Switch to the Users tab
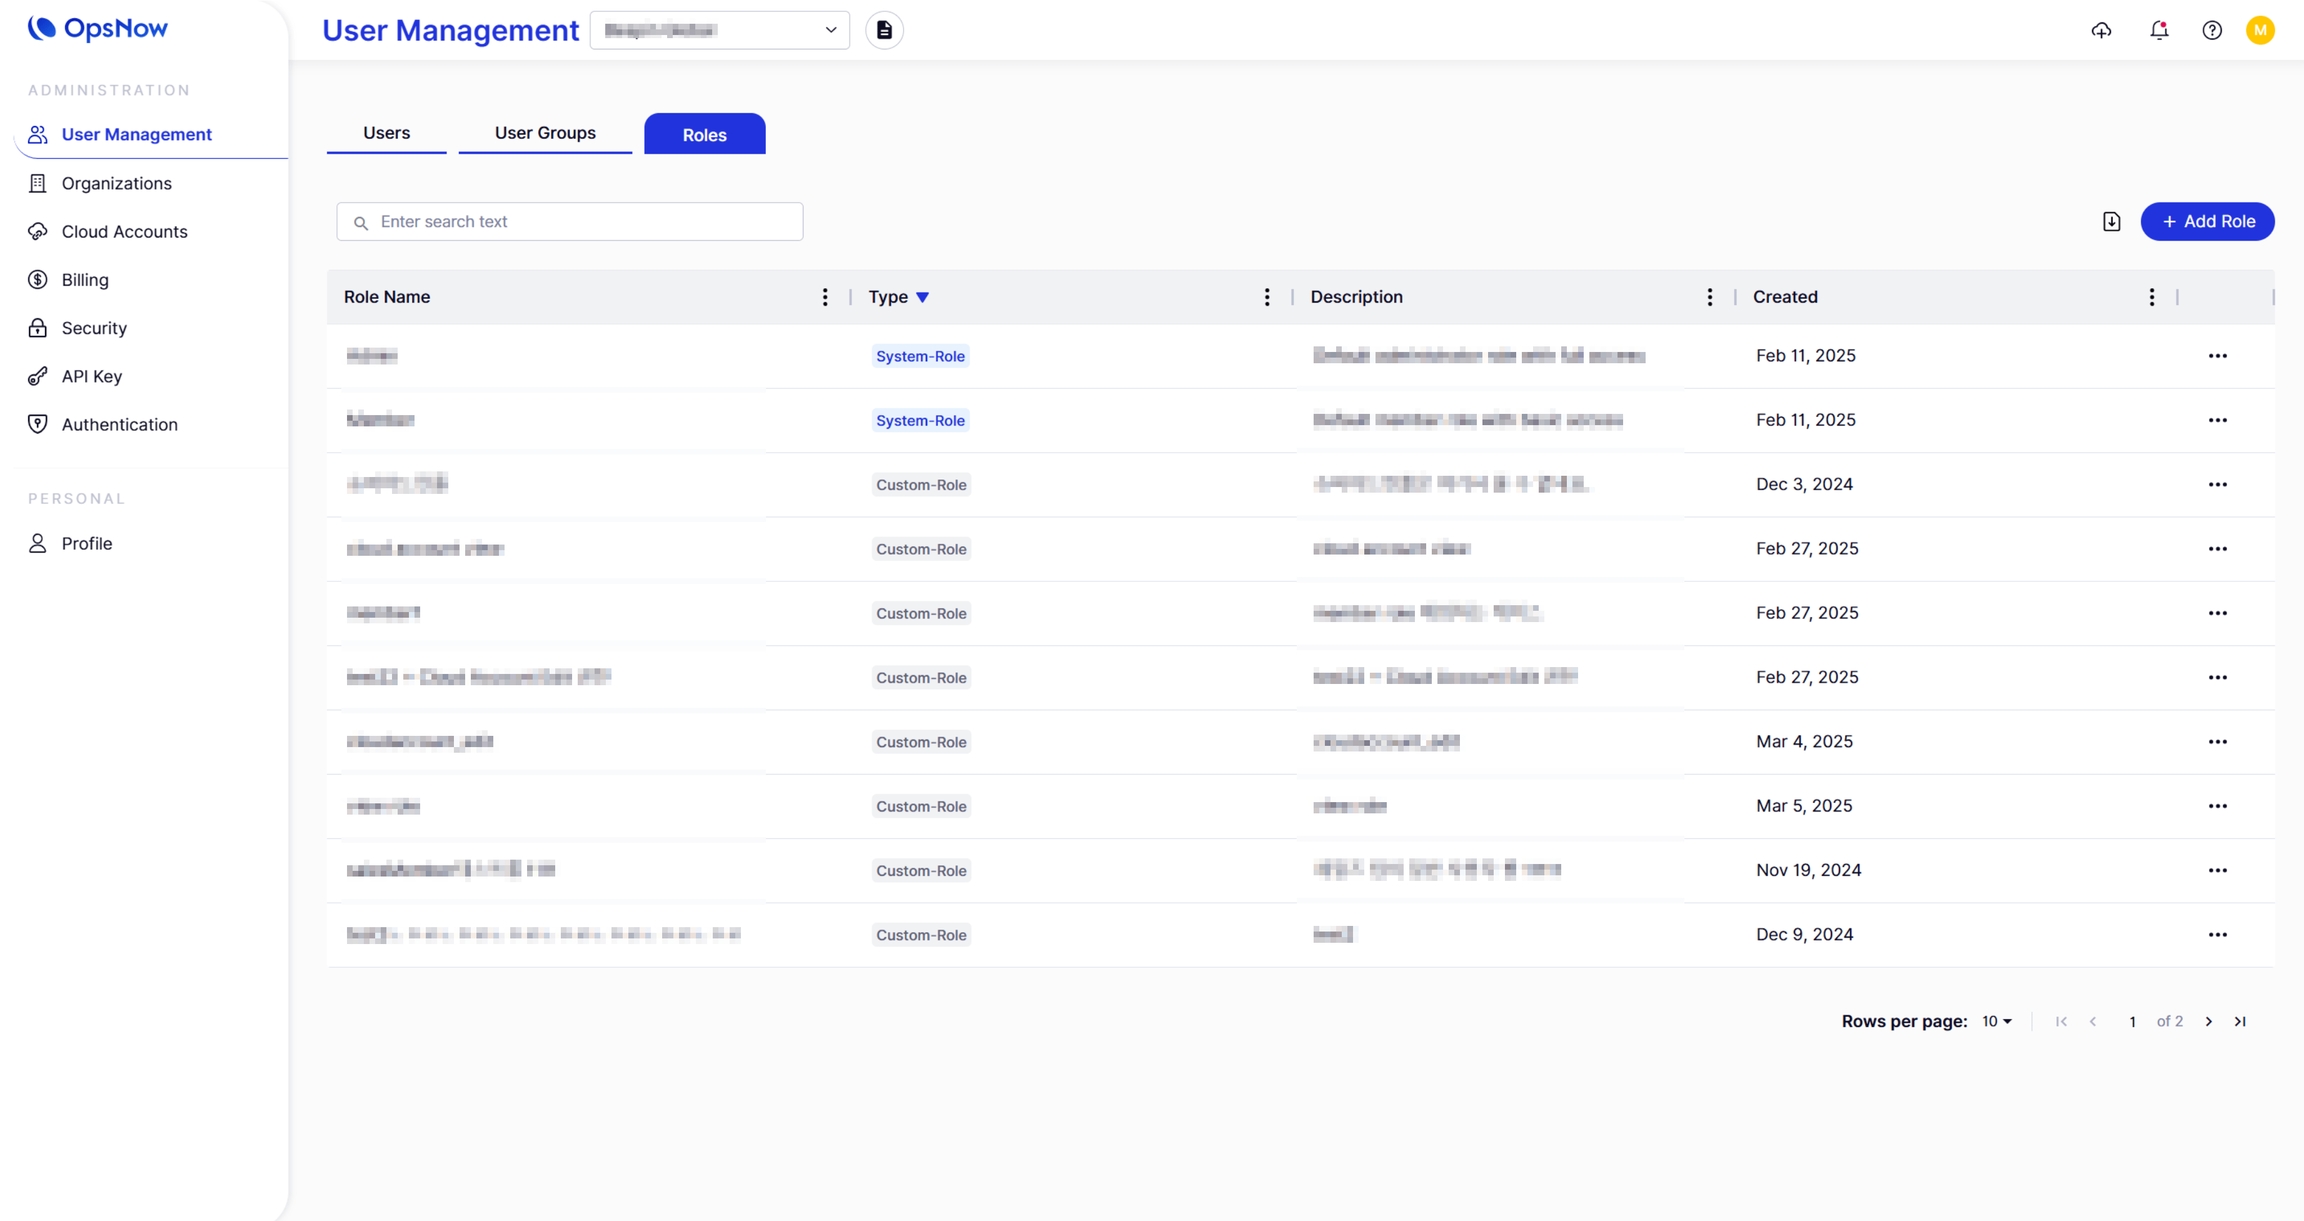The width and height of the screenshot is (2304, 1221). 386,133
